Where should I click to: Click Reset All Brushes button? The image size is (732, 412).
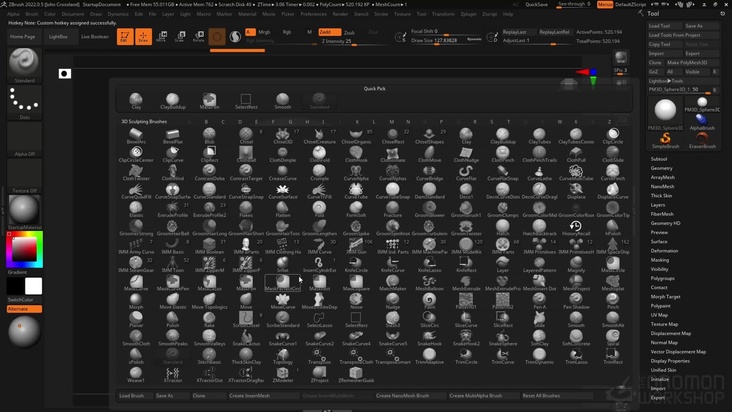[556, 396]
